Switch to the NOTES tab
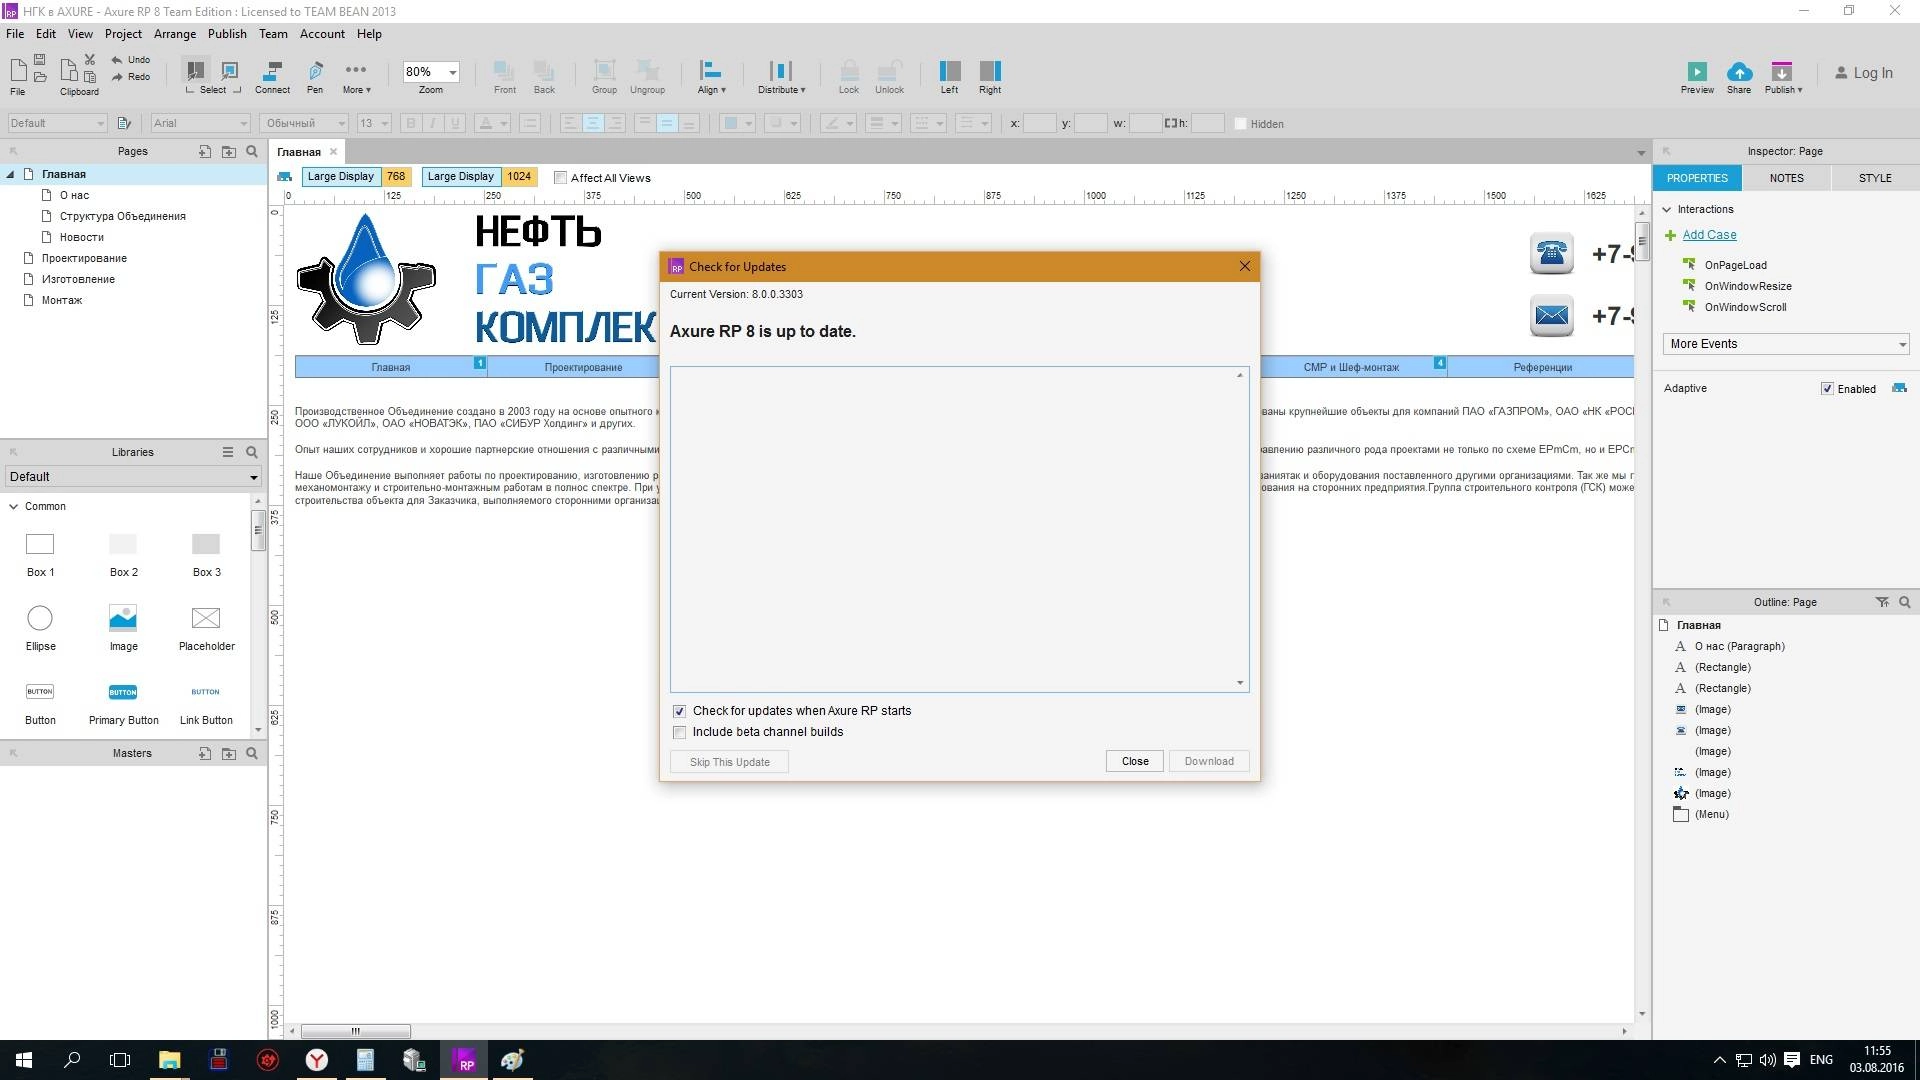Viewport: 1920px width, 1080px height. click(x=1786, y=178)
